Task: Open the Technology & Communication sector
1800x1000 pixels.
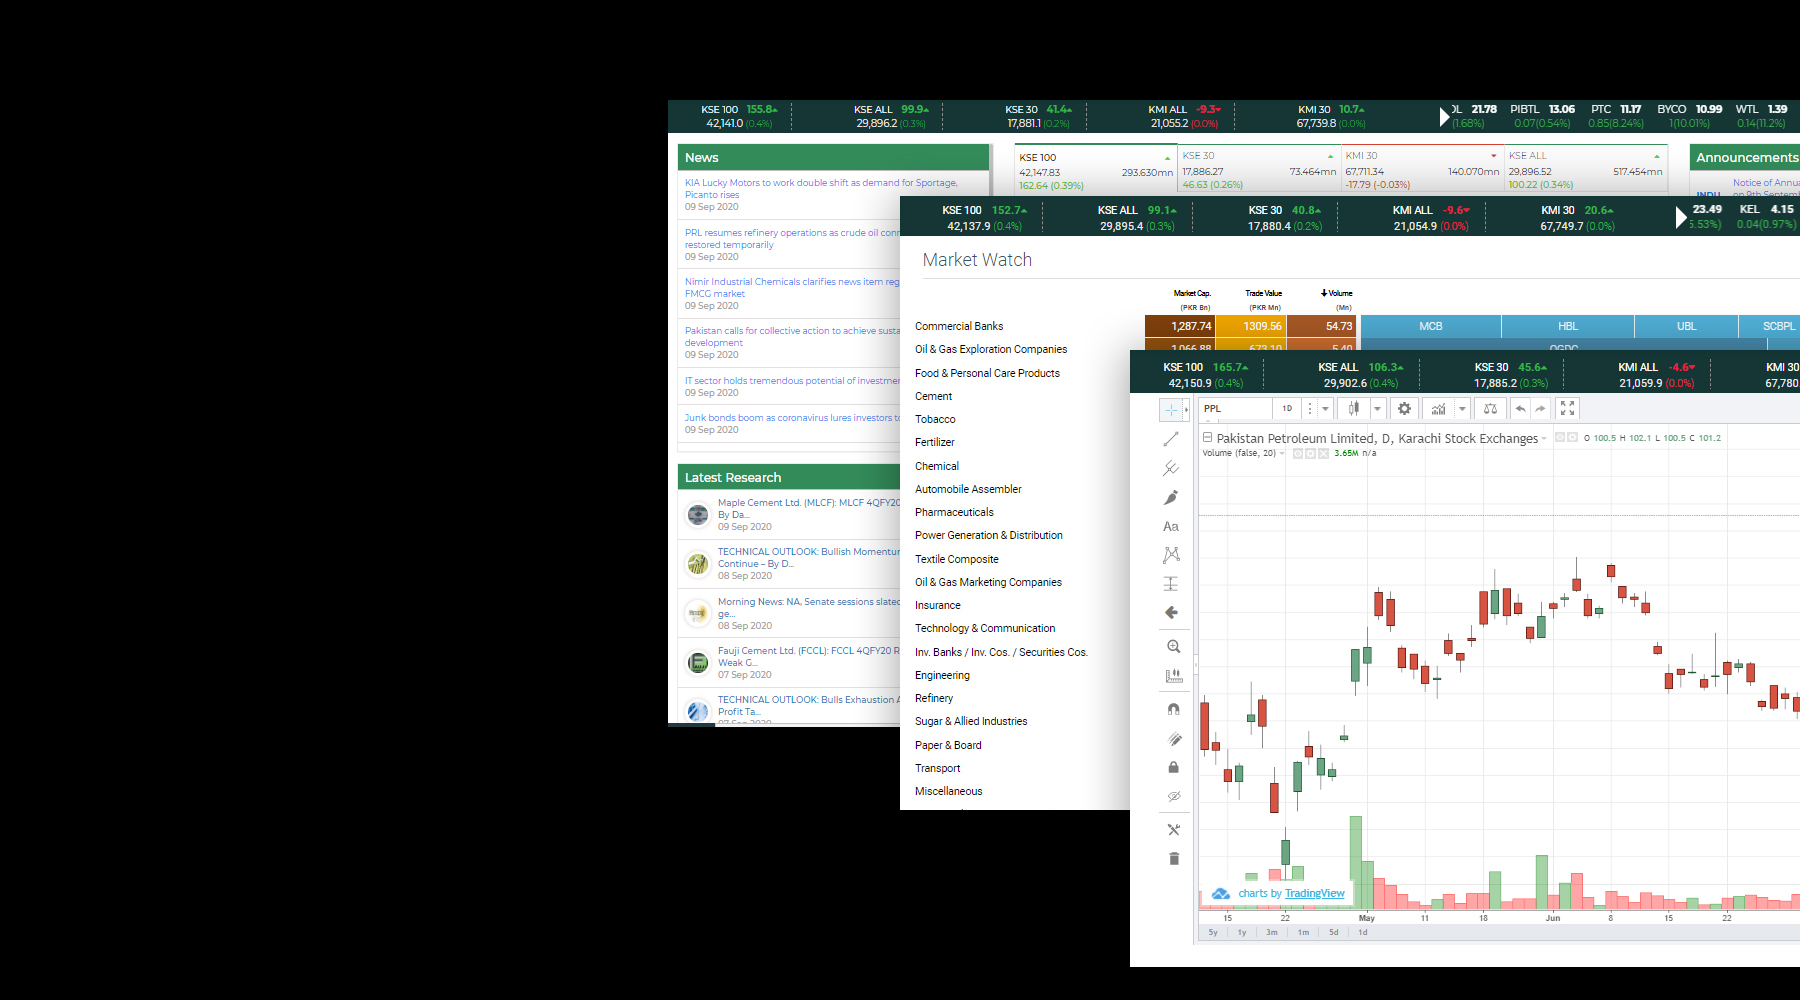Action: [985, 629]
